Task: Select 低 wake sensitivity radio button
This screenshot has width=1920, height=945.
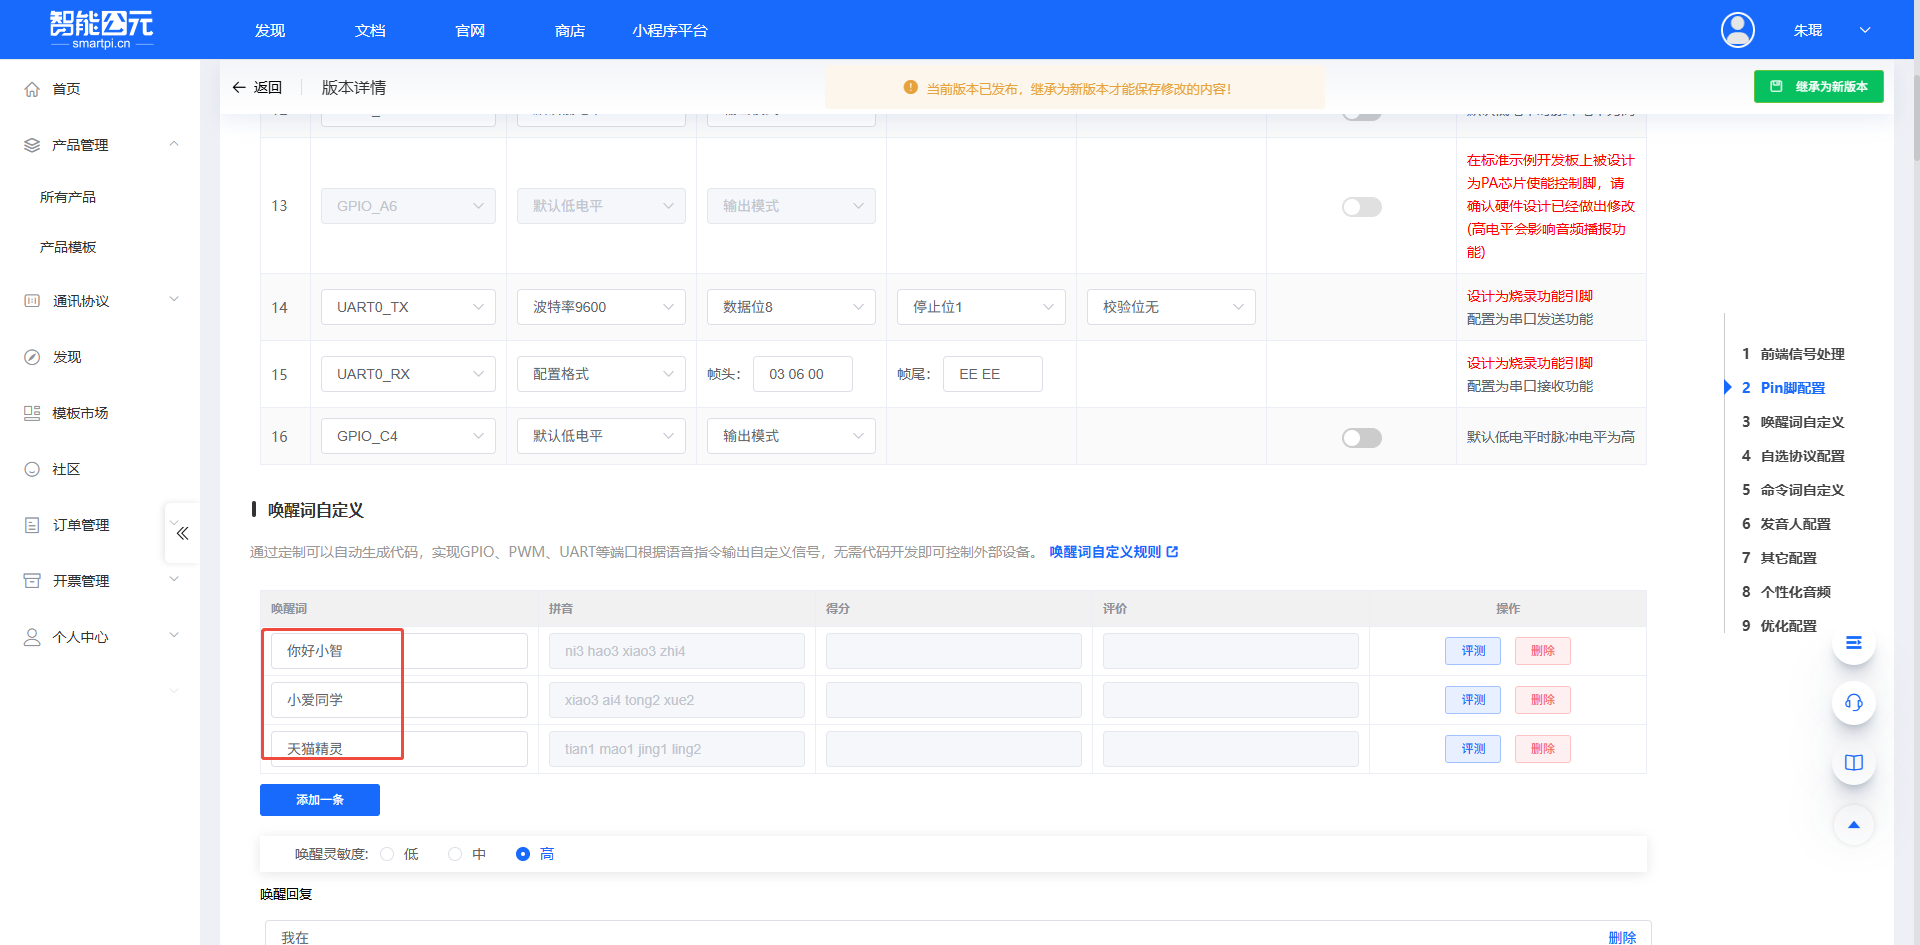Action: [387, 854]
